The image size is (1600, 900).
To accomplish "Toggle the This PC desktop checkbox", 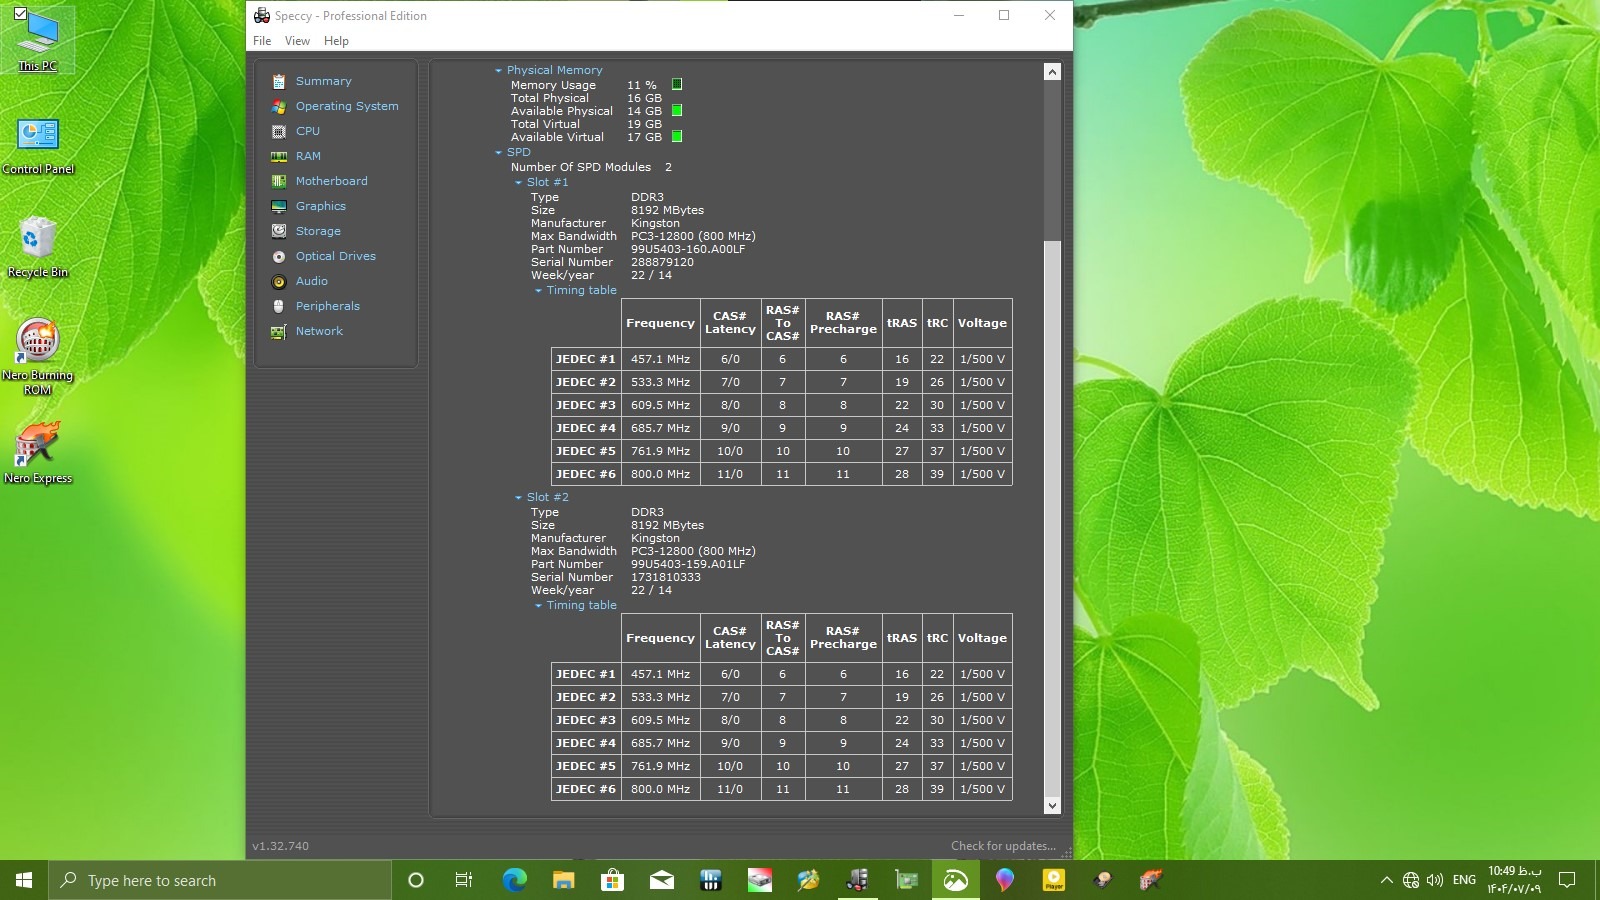I will [20, 14].
